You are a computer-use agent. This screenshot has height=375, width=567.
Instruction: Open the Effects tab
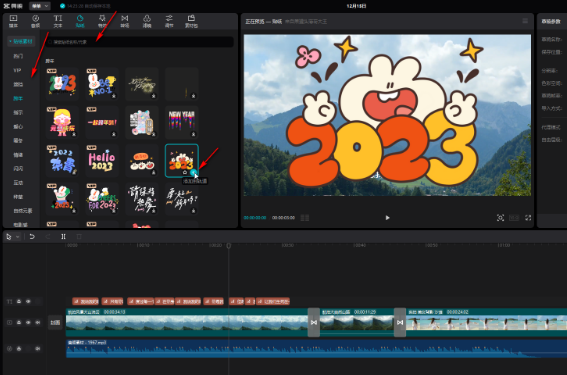pos(102,21)
